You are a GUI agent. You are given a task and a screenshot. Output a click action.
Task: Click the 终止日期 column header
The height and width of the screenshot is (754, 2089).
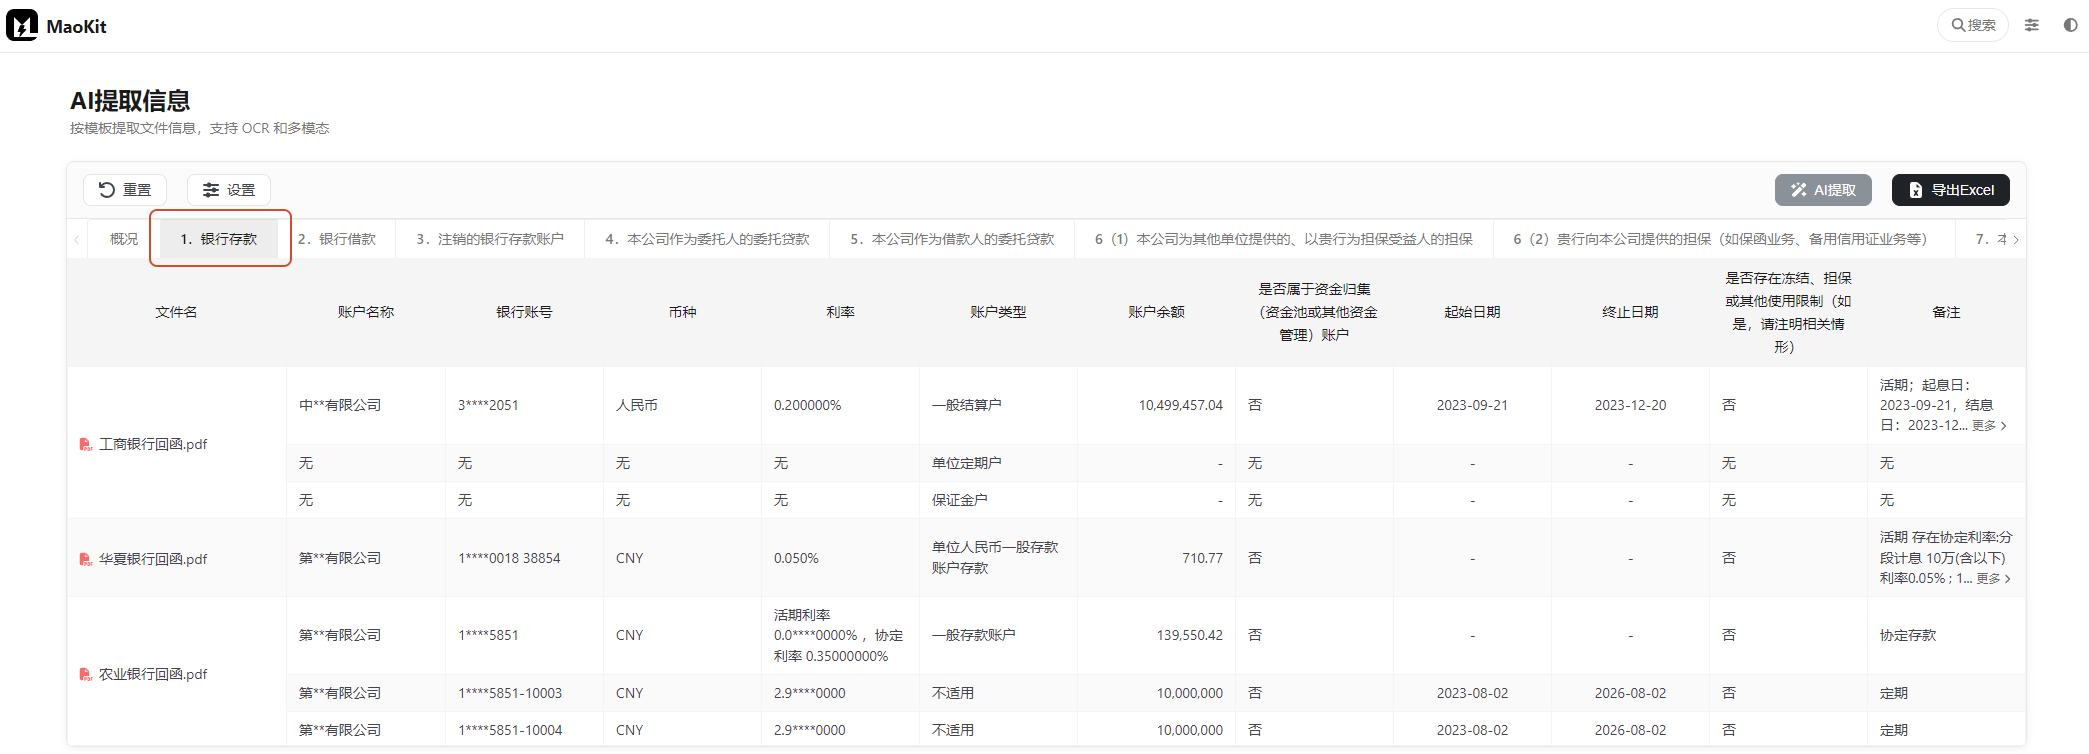[x=1630, y=312]
